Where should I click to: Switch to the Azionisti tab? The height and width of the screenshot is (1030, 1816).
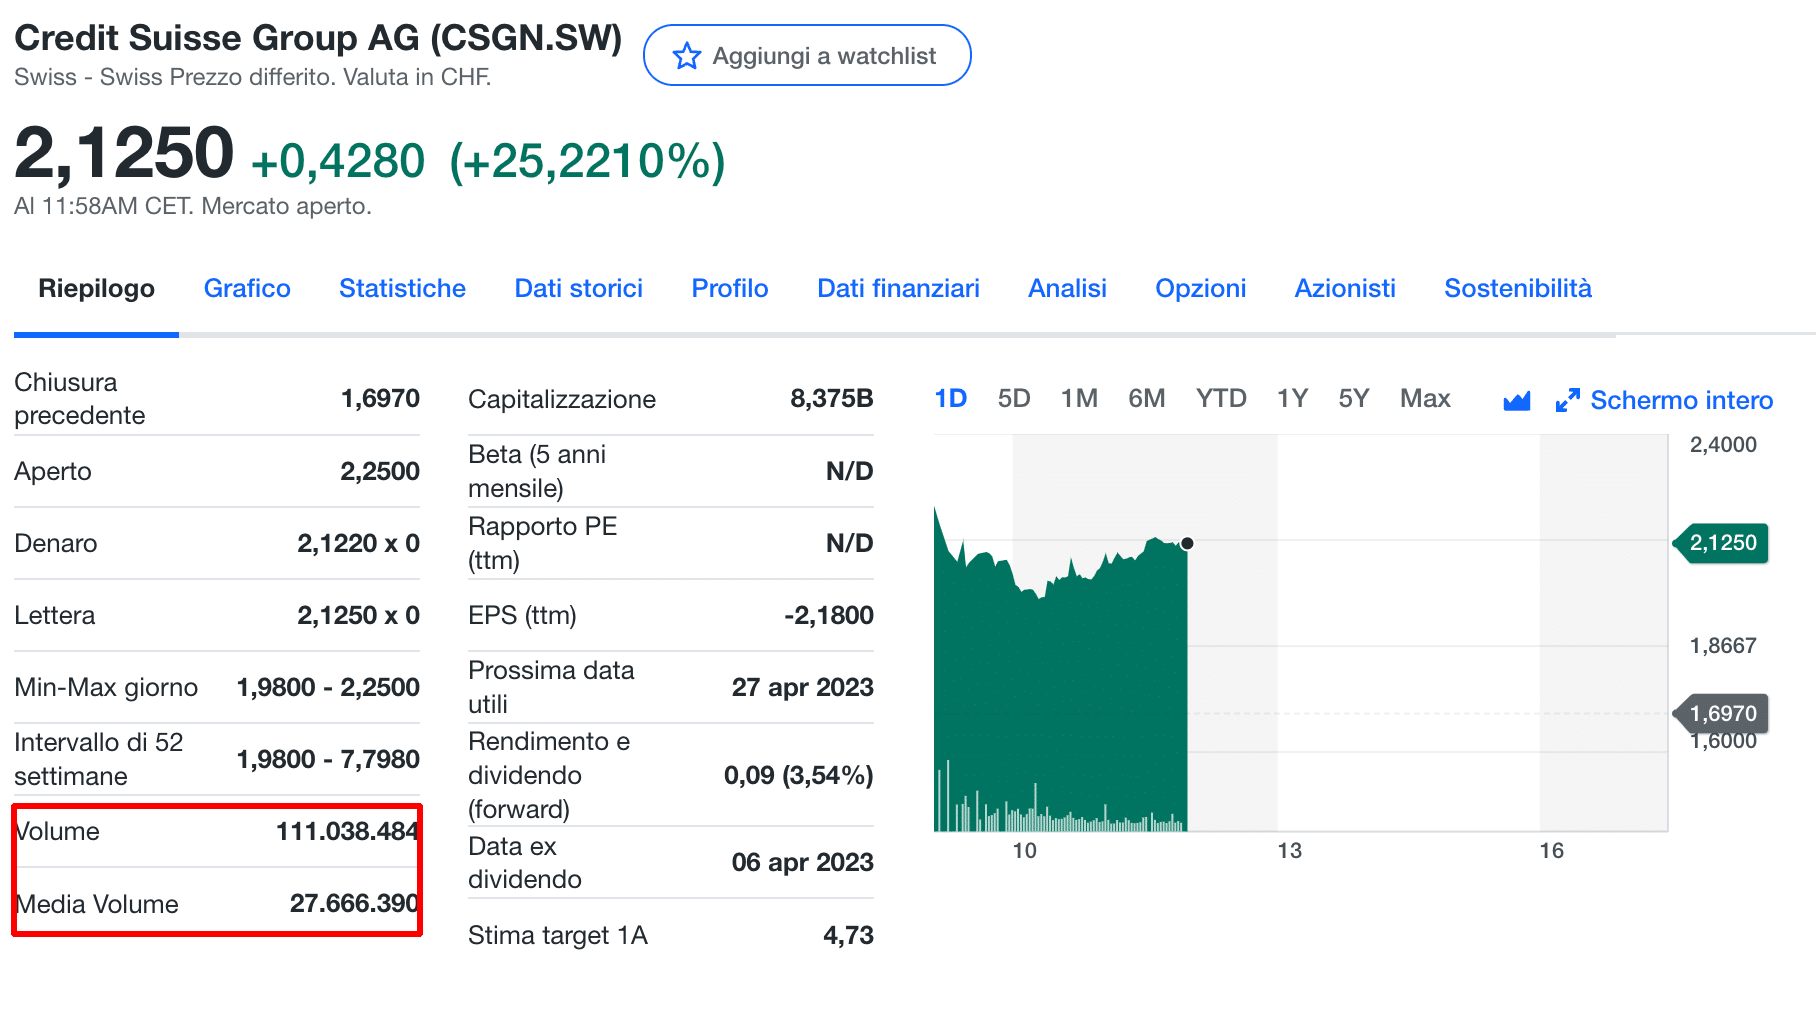tap(1345, 289)
